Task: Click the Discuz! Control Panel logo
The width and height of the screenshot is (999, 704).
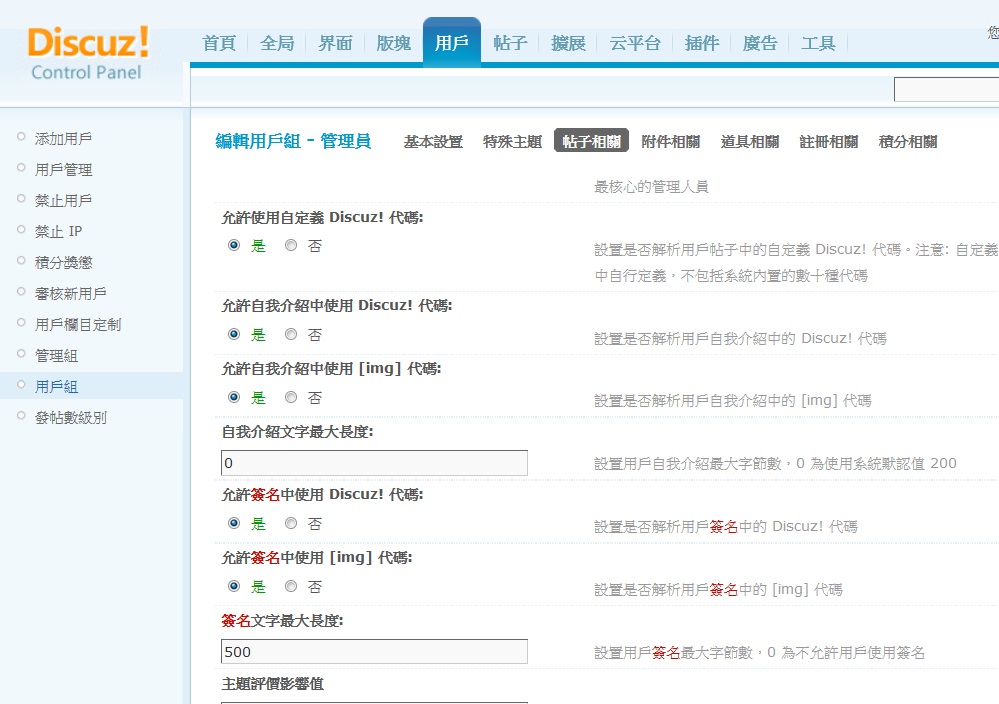Action: point(88,53)
